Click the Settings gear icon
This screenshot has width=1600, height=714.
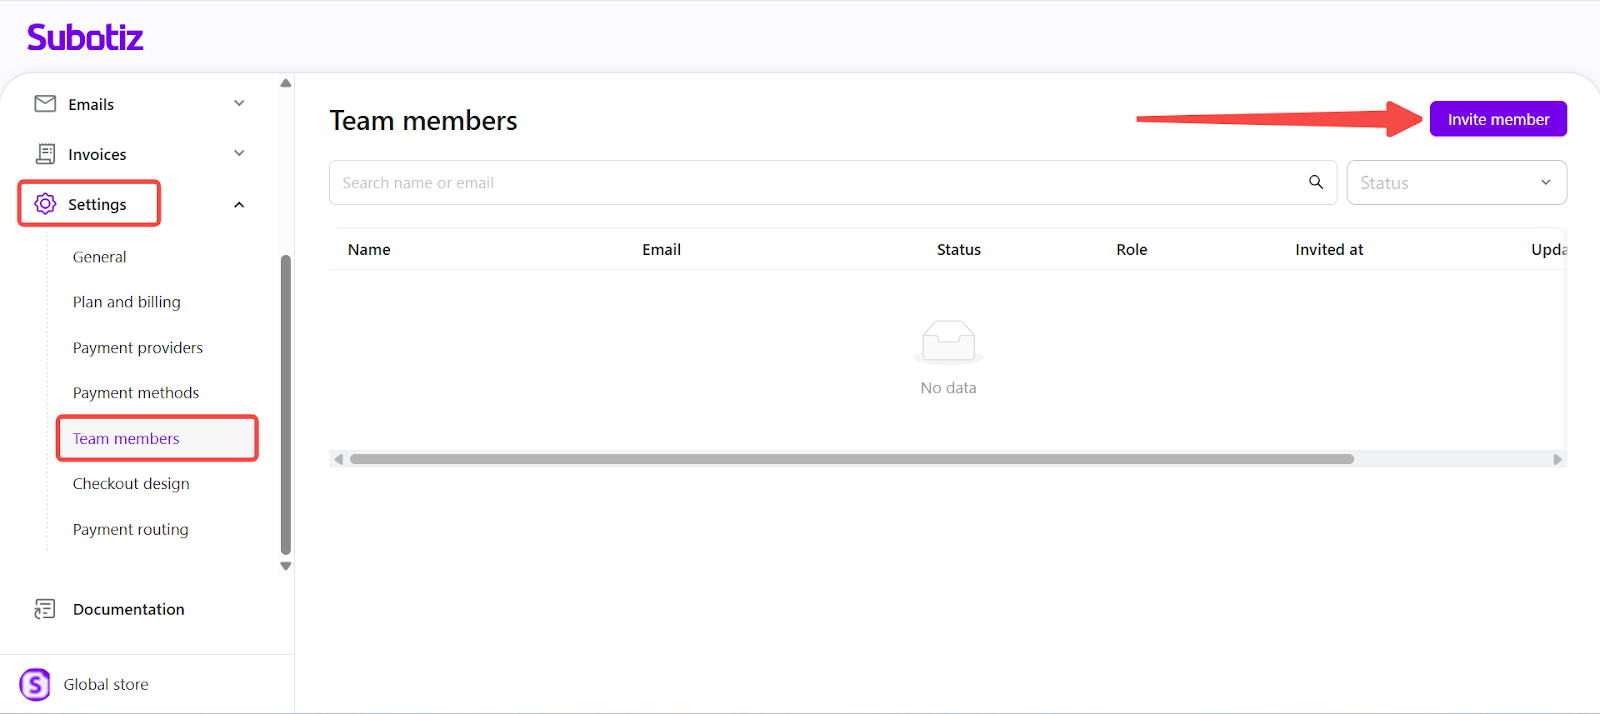(45, 204)
